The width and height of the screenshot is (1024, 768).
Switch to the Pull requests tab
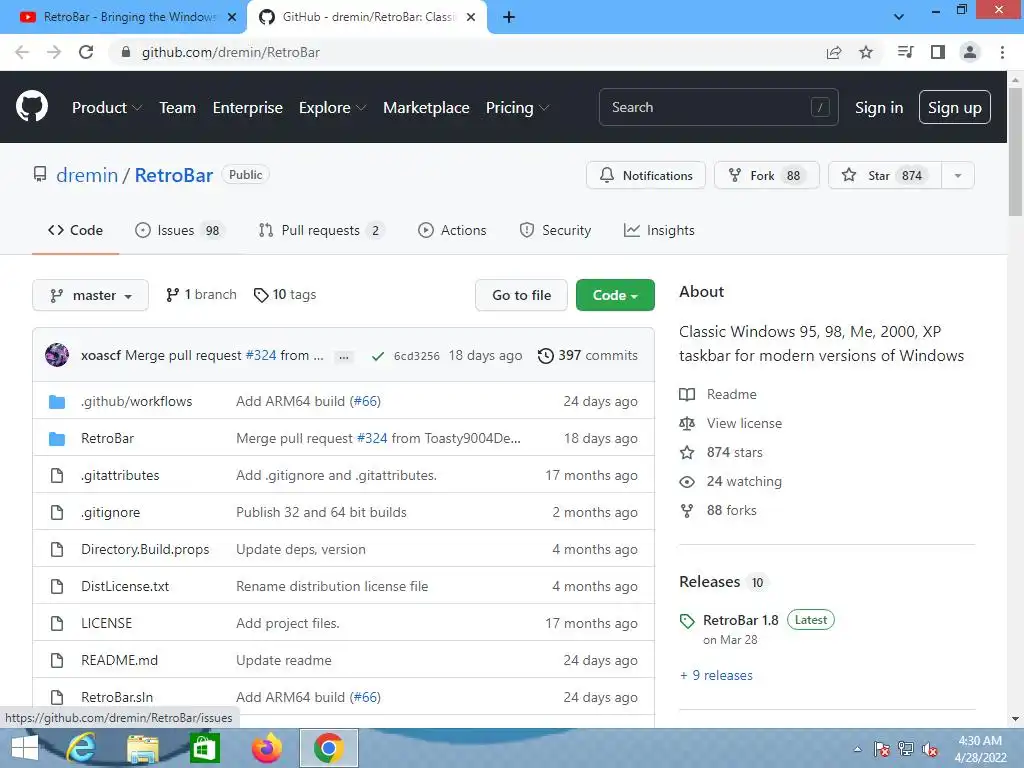(321, 231)
